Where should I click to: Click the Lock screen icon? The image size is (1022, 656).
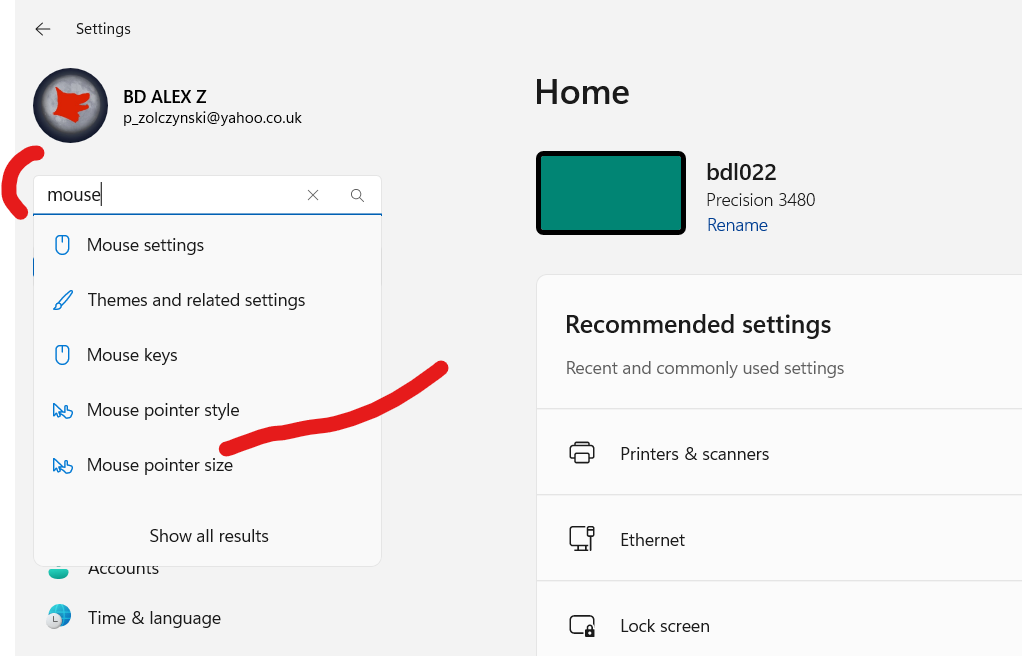click(582, 625)
